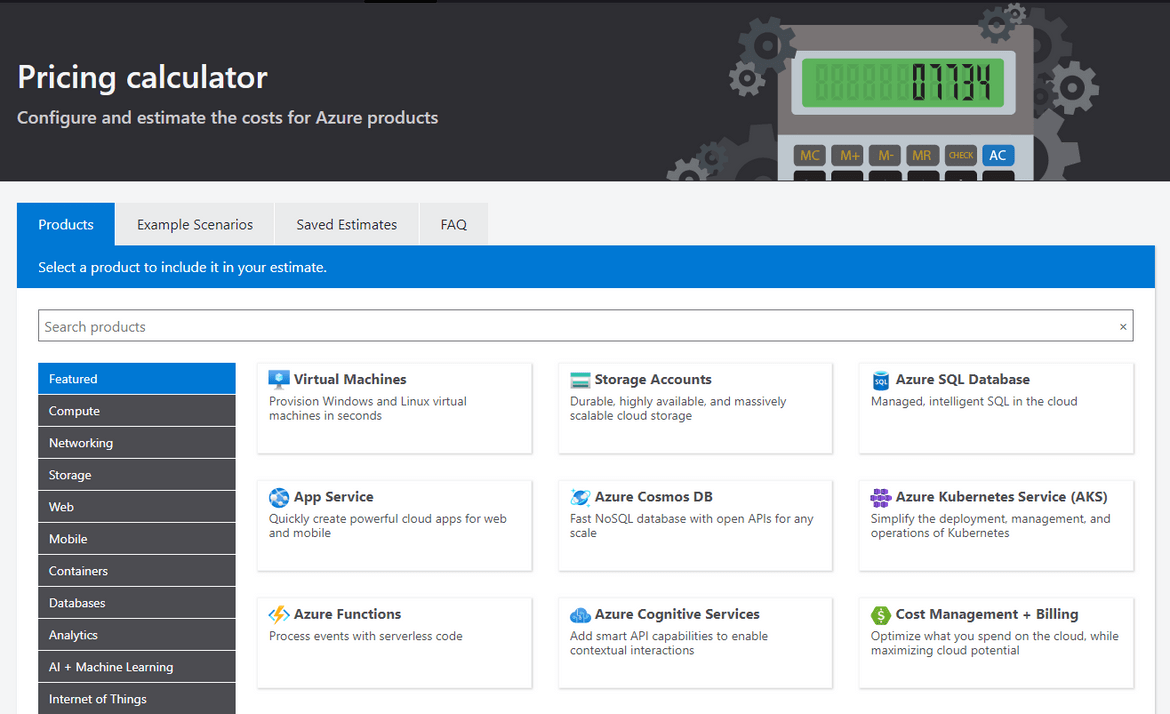Screen dimensions: 1170x714
Task: Click the Storage Accounts icon
Action: (x=580, y=380)
